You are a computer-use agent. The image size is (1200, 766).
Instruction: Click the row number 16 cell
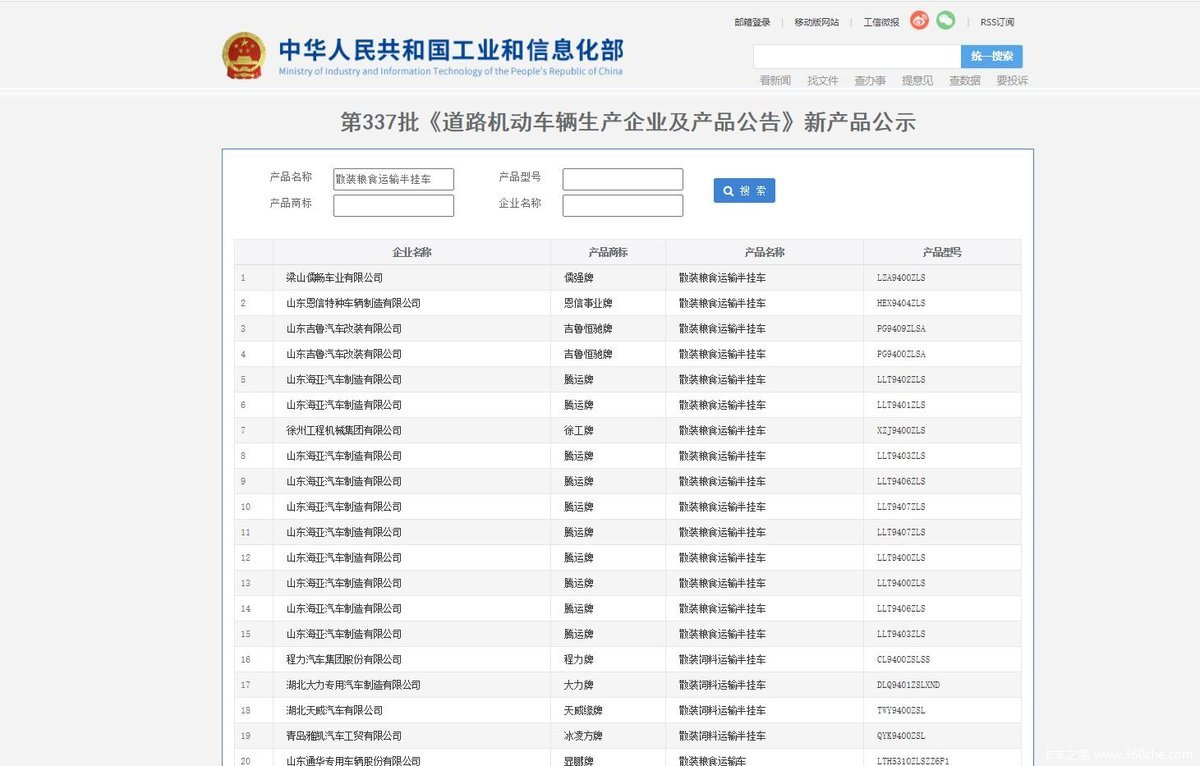tap(254, 660)
